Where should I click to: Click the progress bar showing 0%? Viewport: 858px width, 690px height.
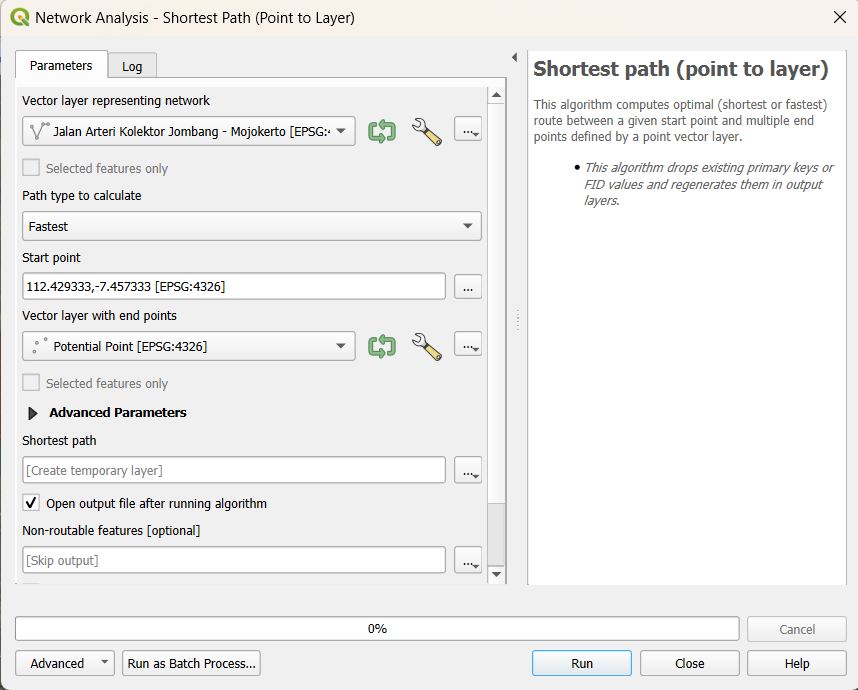pyautogui.click(x=379, y=628)
